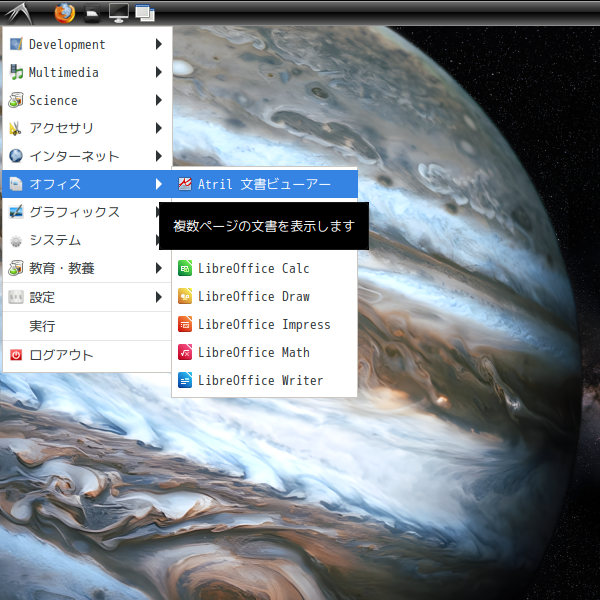
Task: Open the アクセサリ menu category
Action: 87,128
